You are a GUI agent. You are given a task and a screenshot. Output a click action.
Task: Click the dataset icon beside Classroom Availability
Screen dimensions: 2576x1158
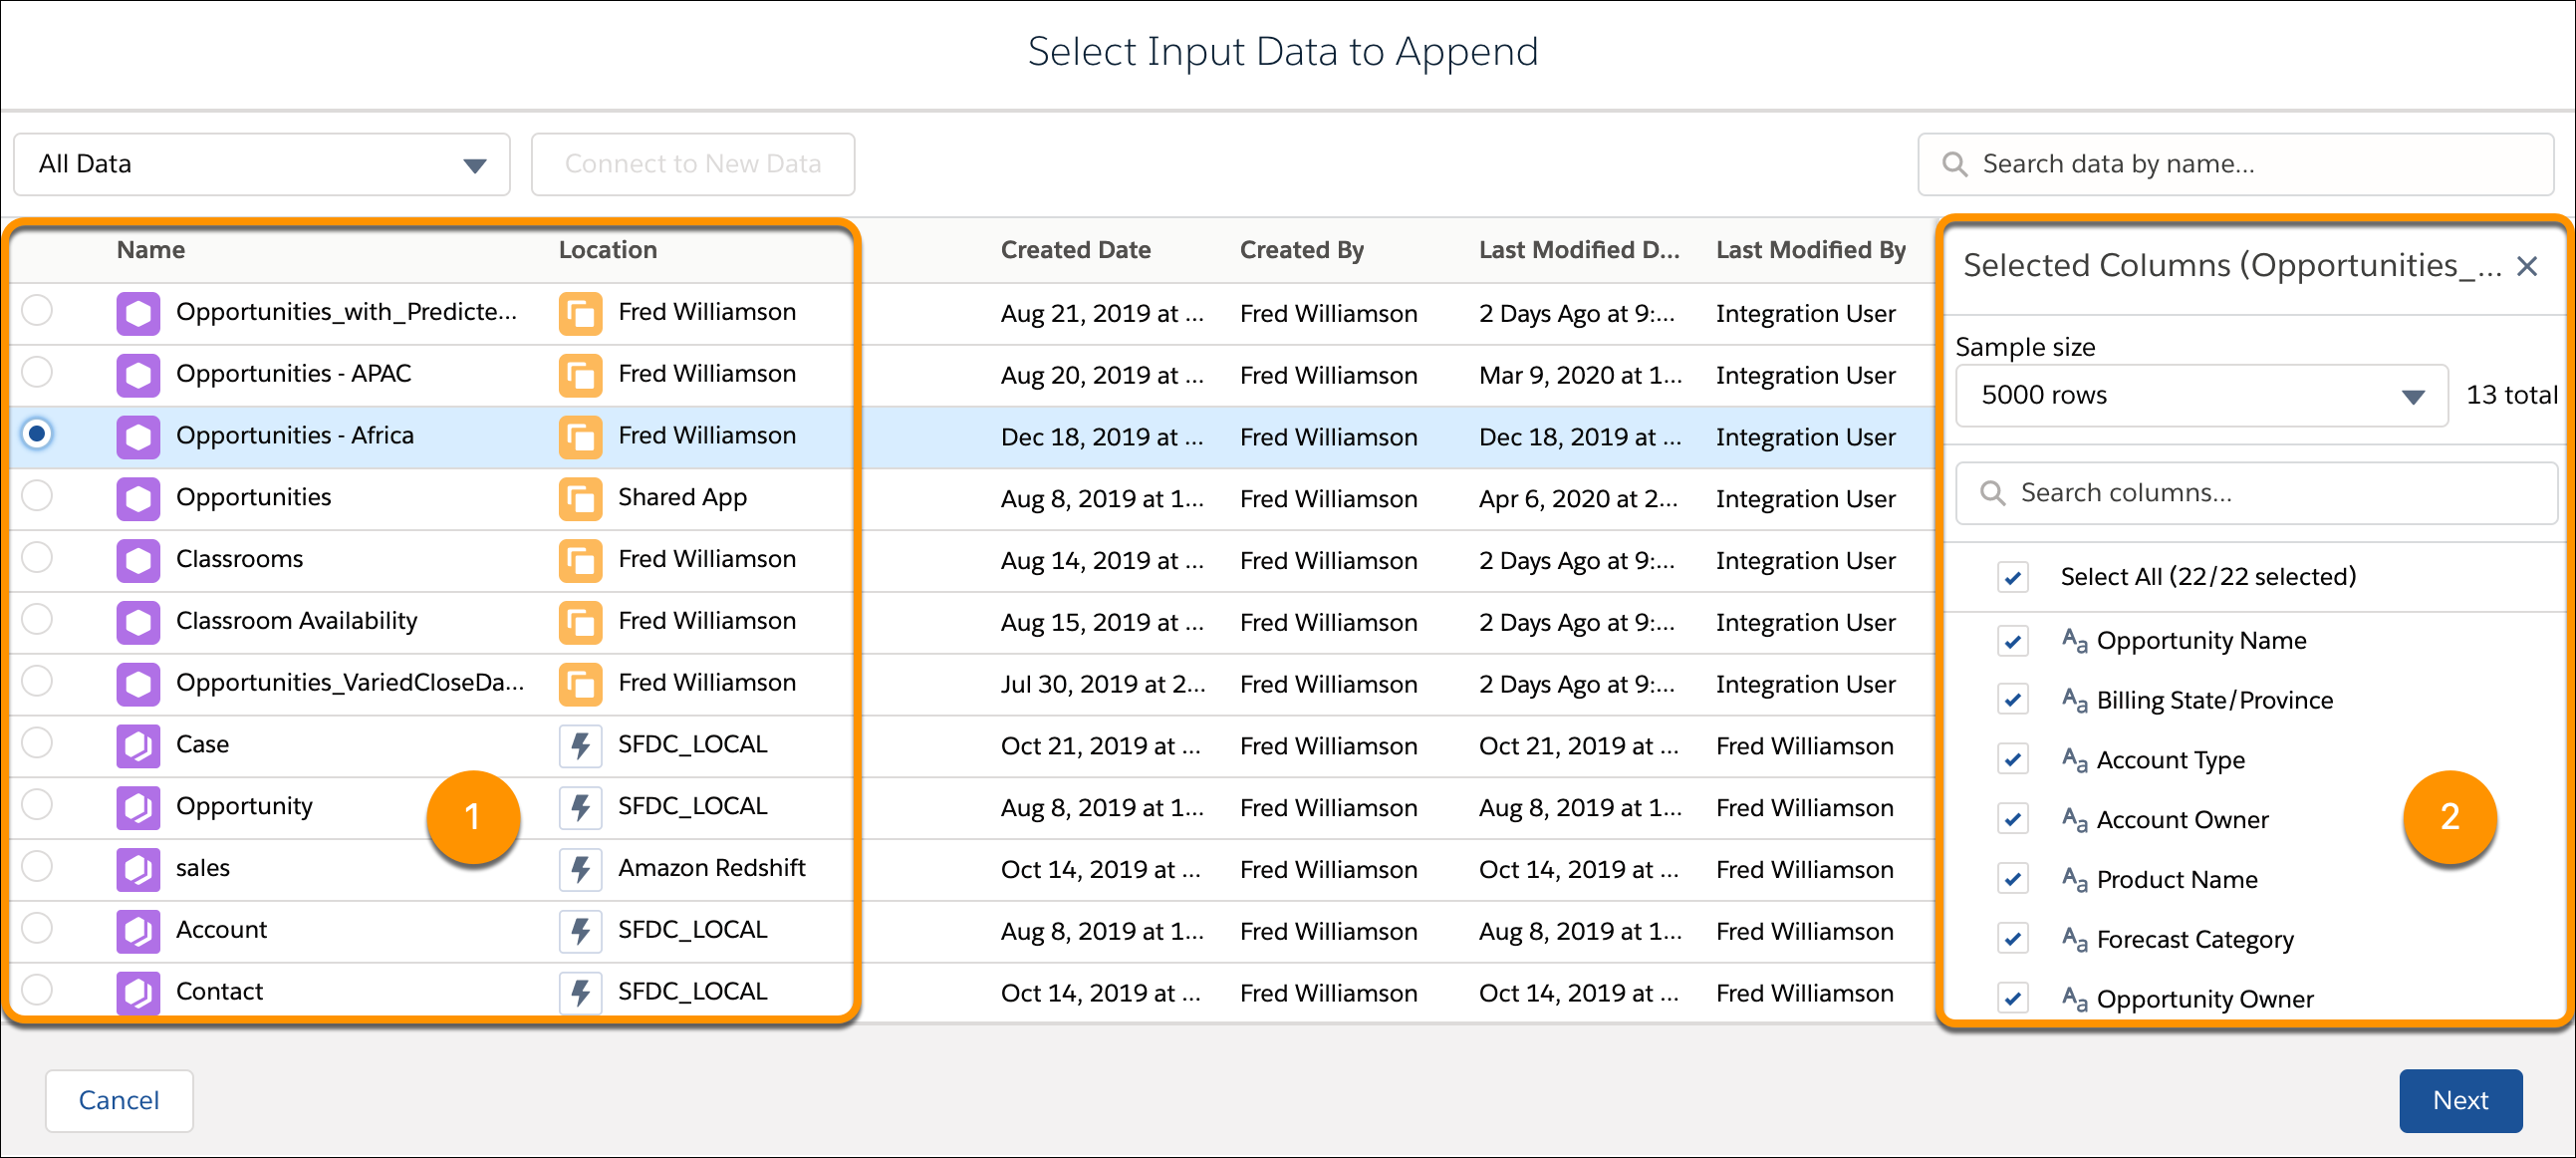coord(138,621)
